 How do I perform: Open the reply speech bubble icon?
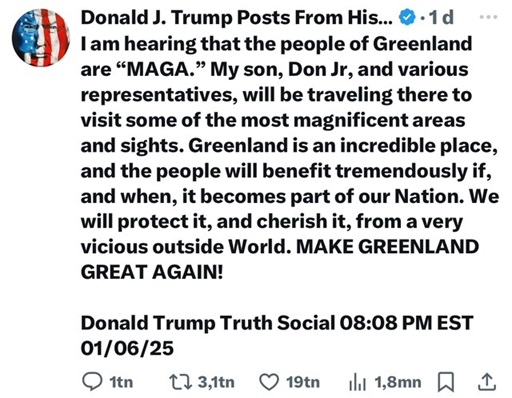[x=92, y=382]
